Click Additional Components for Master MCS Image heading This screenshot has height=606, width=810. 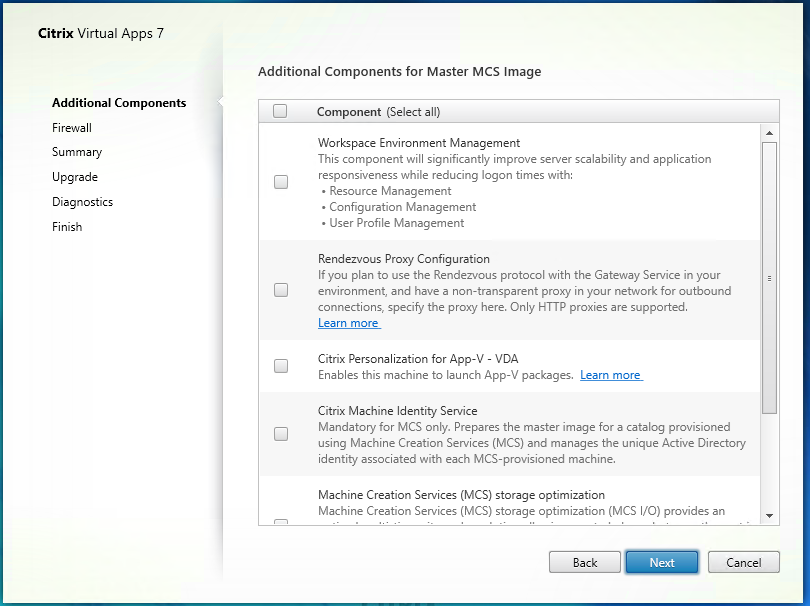(399, 72)
